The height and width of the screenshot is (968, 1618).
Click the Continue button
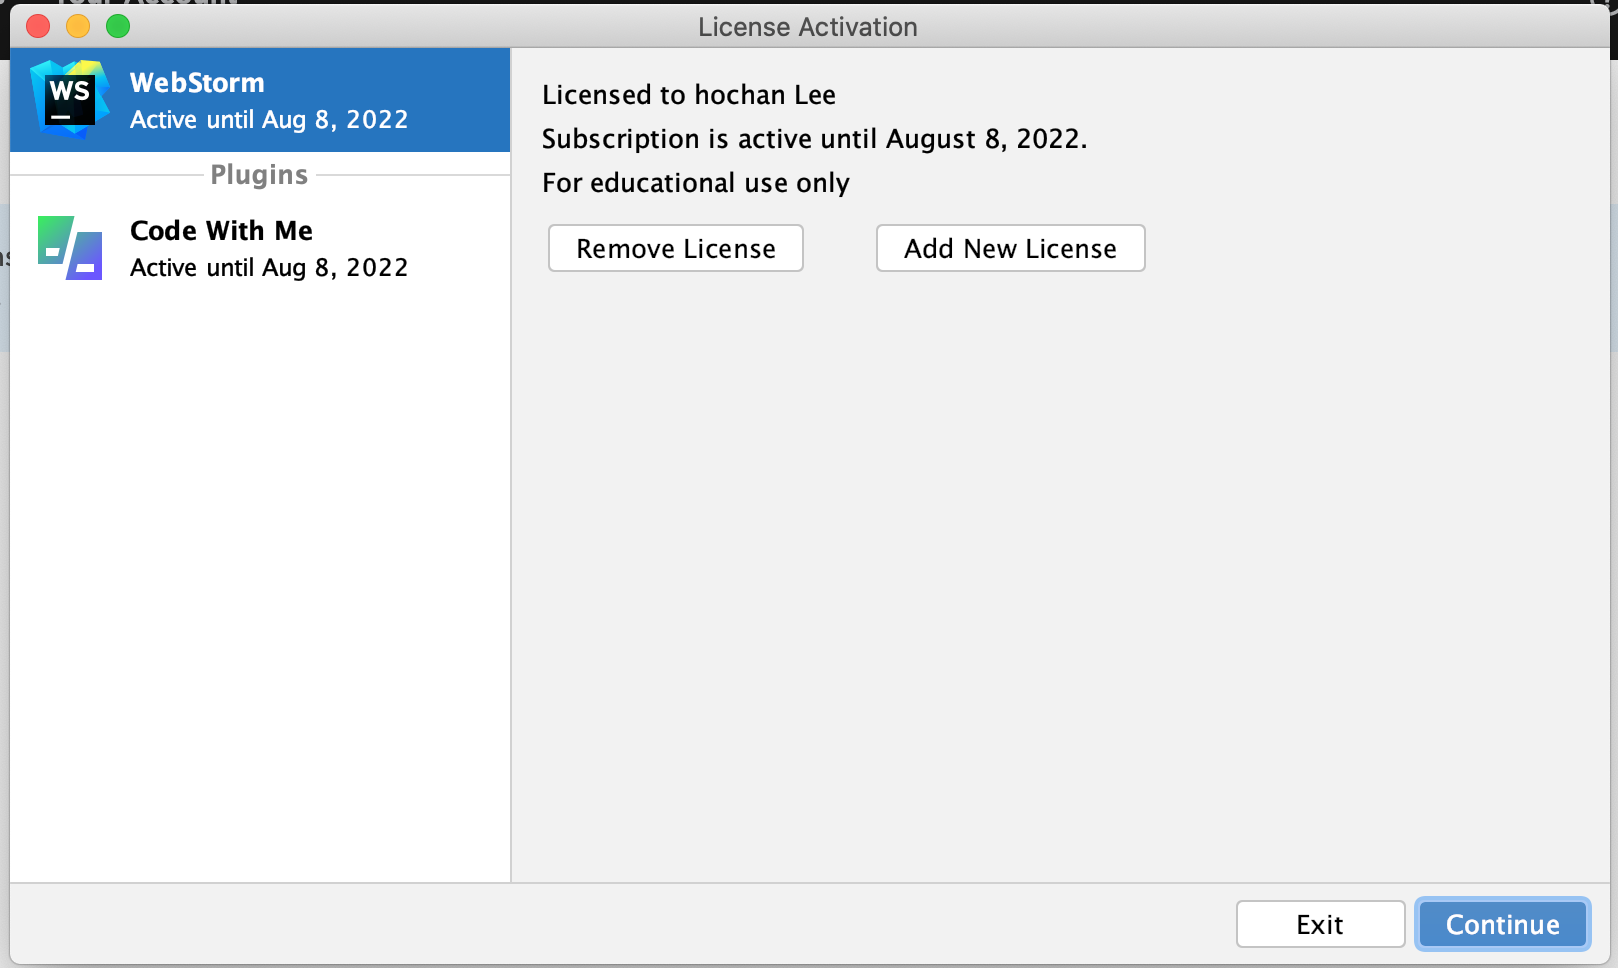pos(1501,924)
